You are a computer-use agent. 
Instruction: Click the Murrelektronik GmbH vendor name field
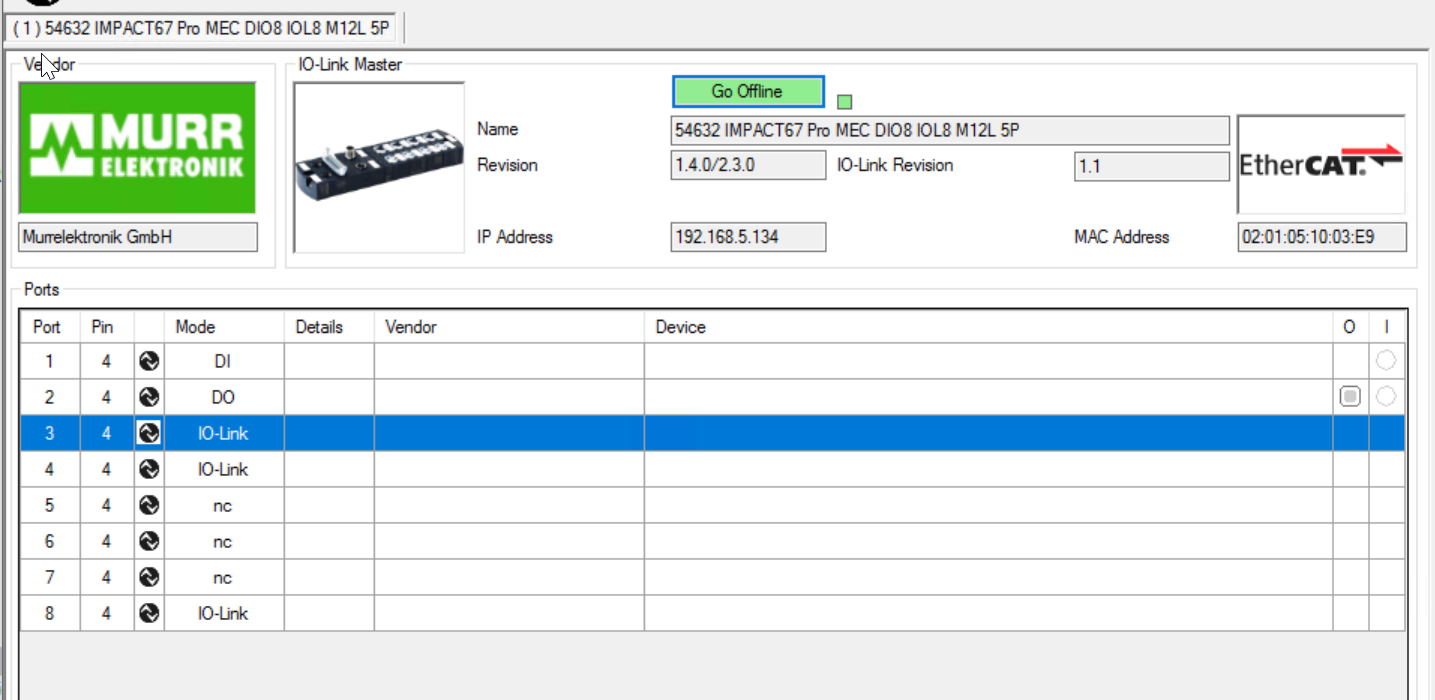pyautogui.click(x=138, y=237)
